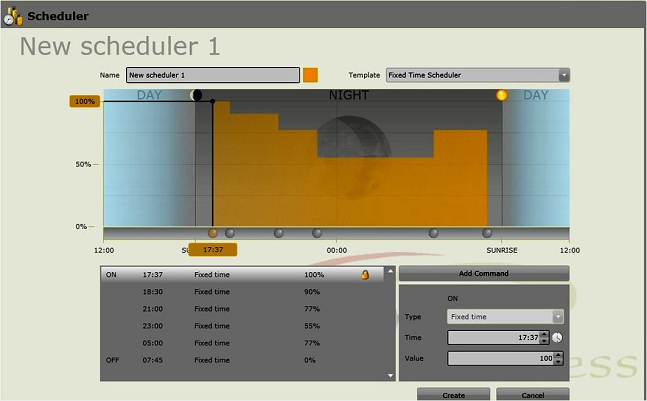Click the Name field with New scheduler 1
Viewport: 647px width, 401px height.
point(212,75)
